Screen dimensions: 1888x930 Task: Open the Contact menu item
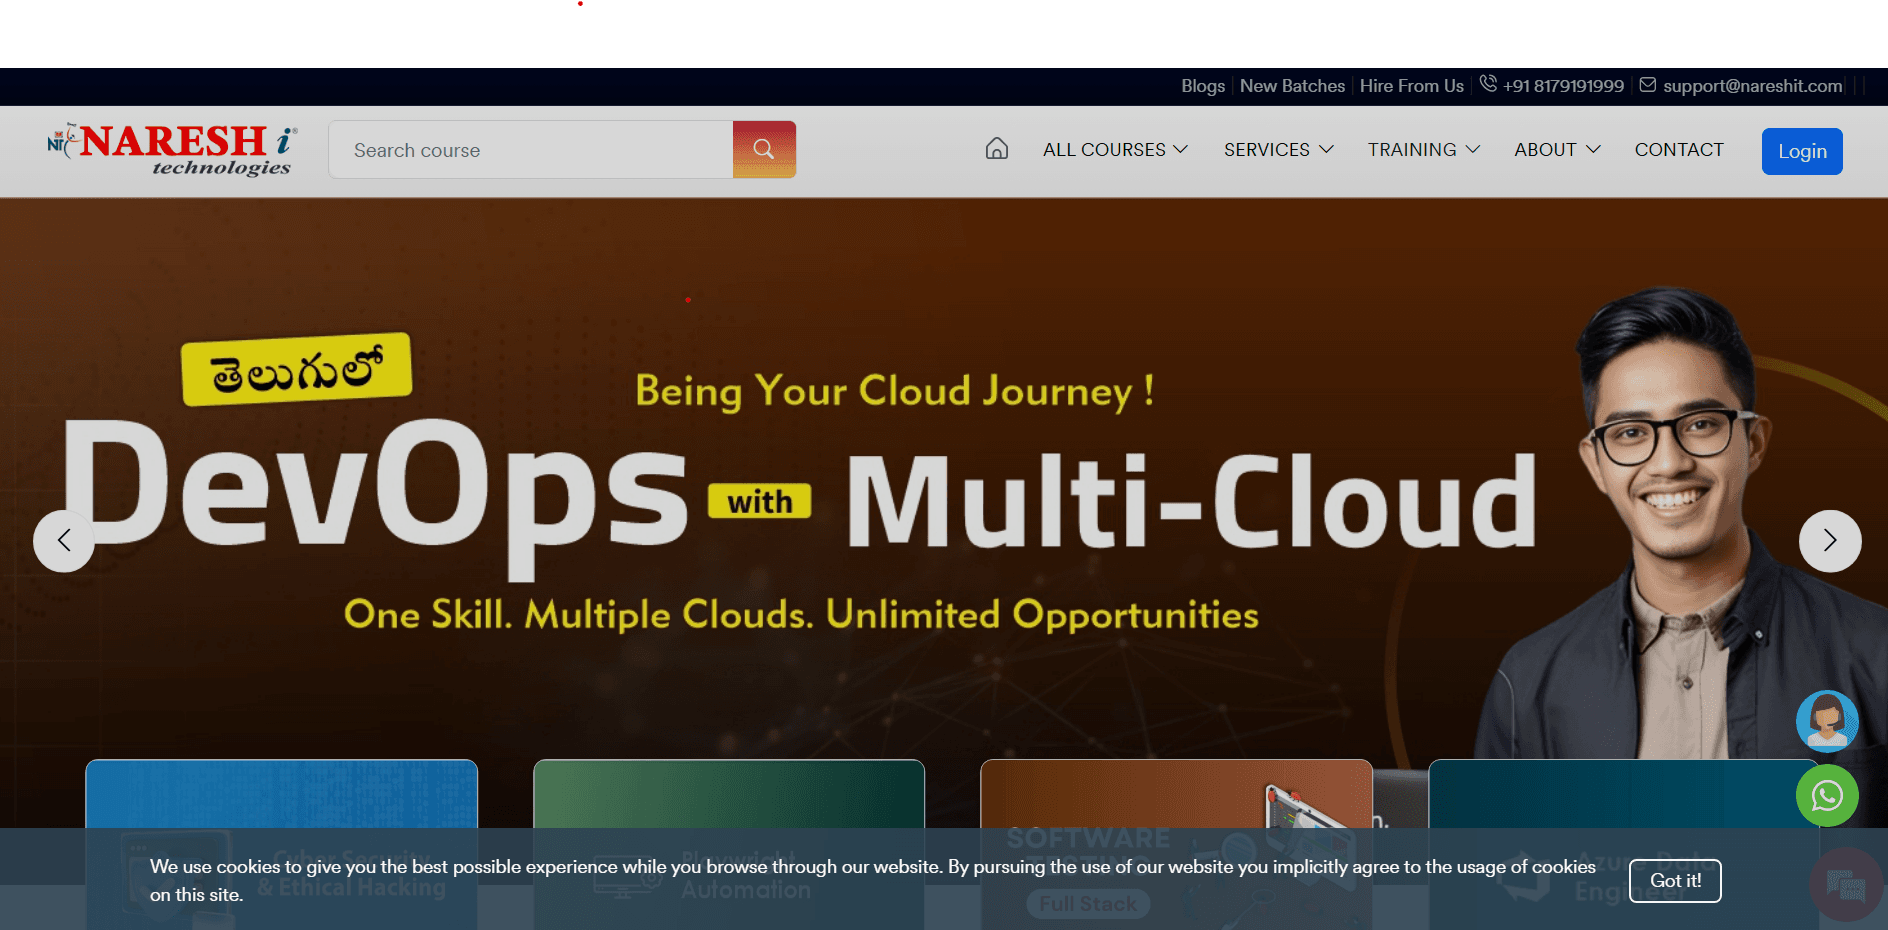pyautogui.click(x=1679, y=150)
